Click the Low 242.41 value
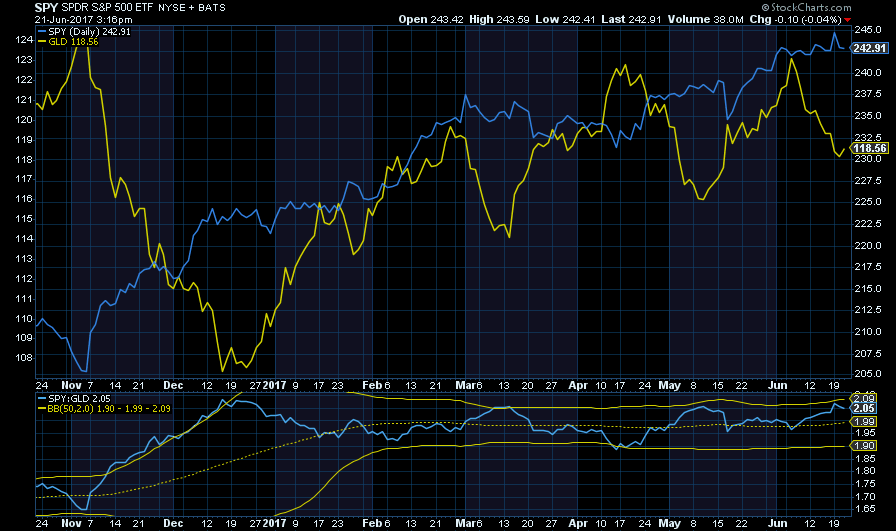Viewport: 896px width, 531px height. point(566,19)
